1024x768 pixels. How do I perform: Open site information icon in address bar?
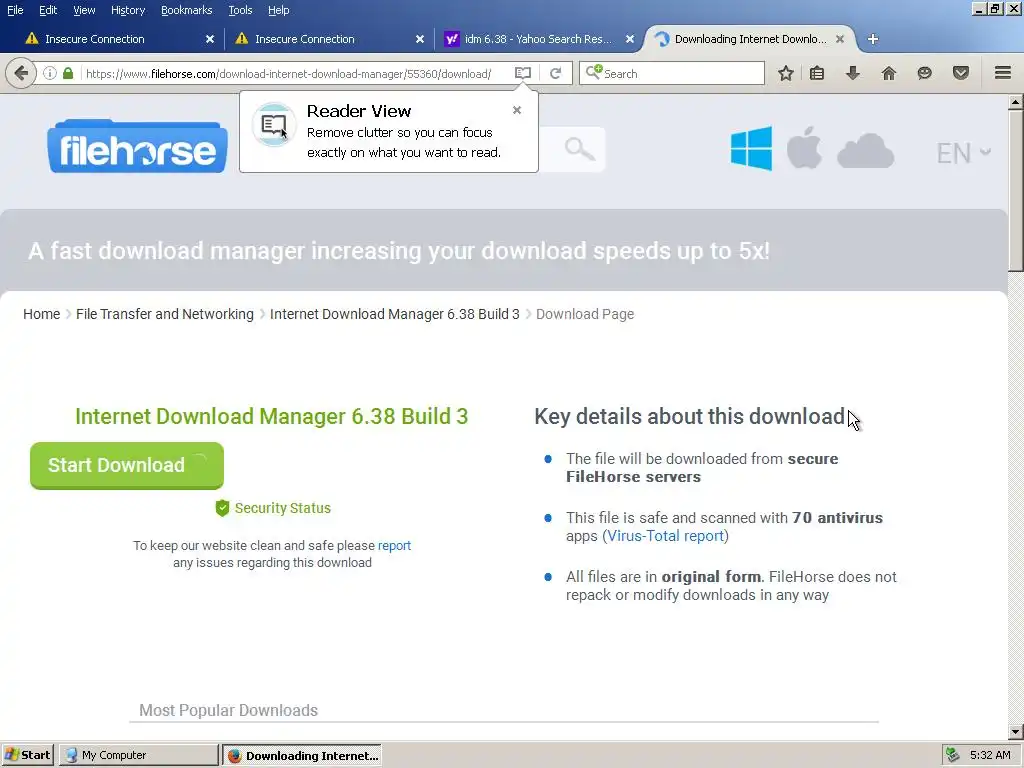click(x=50, y=73)
